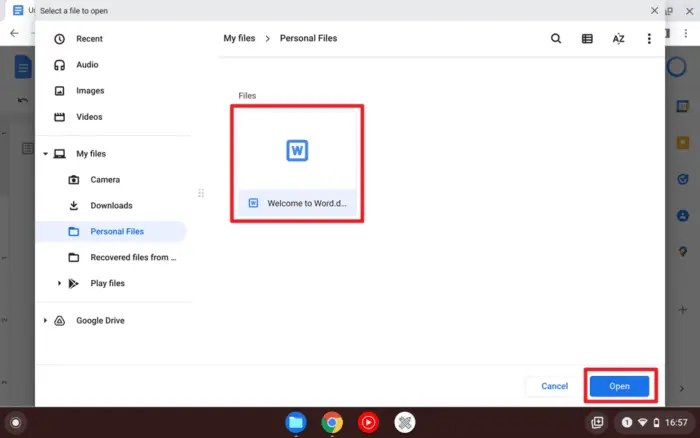
Task: Open Keep in Docs side panel
Action: click(683, 143)
